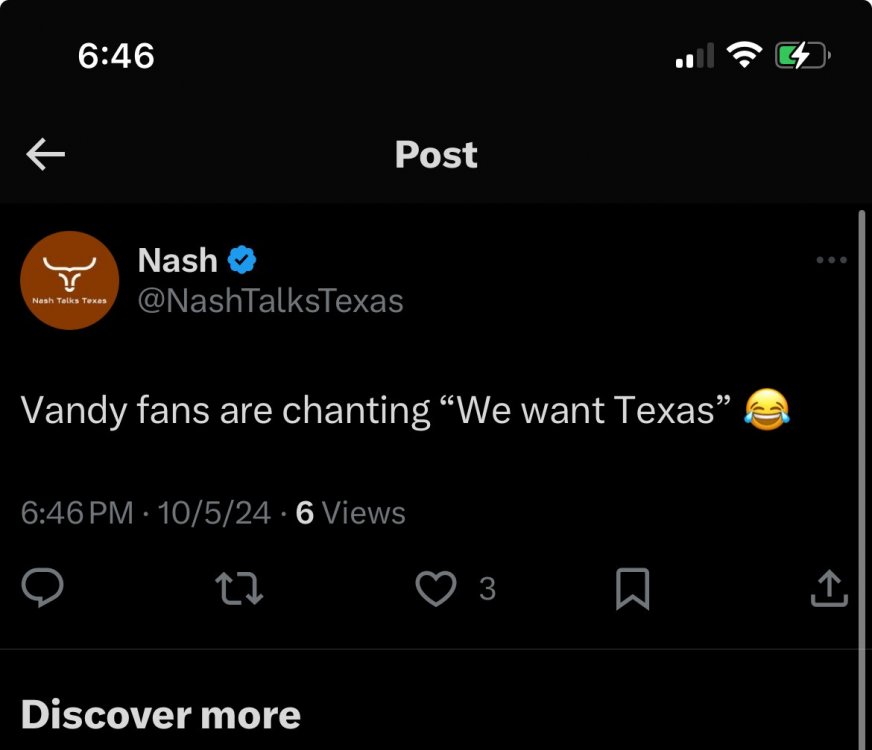Tap the Wi-Fi status icon
This screenshot has height=750, width=872.
744,57
